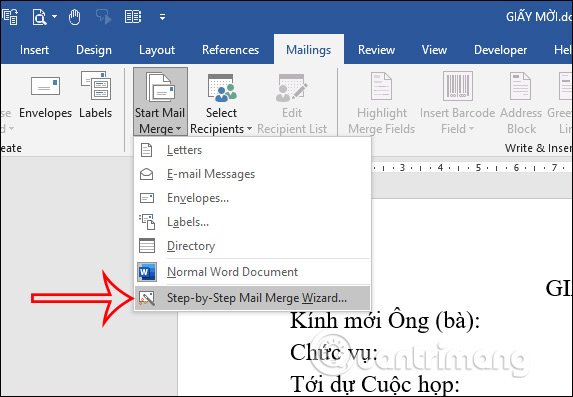Click the Print Preview quick access icon
The height and width of the screenshot is (397, 573).
click(x=39, y=17)
